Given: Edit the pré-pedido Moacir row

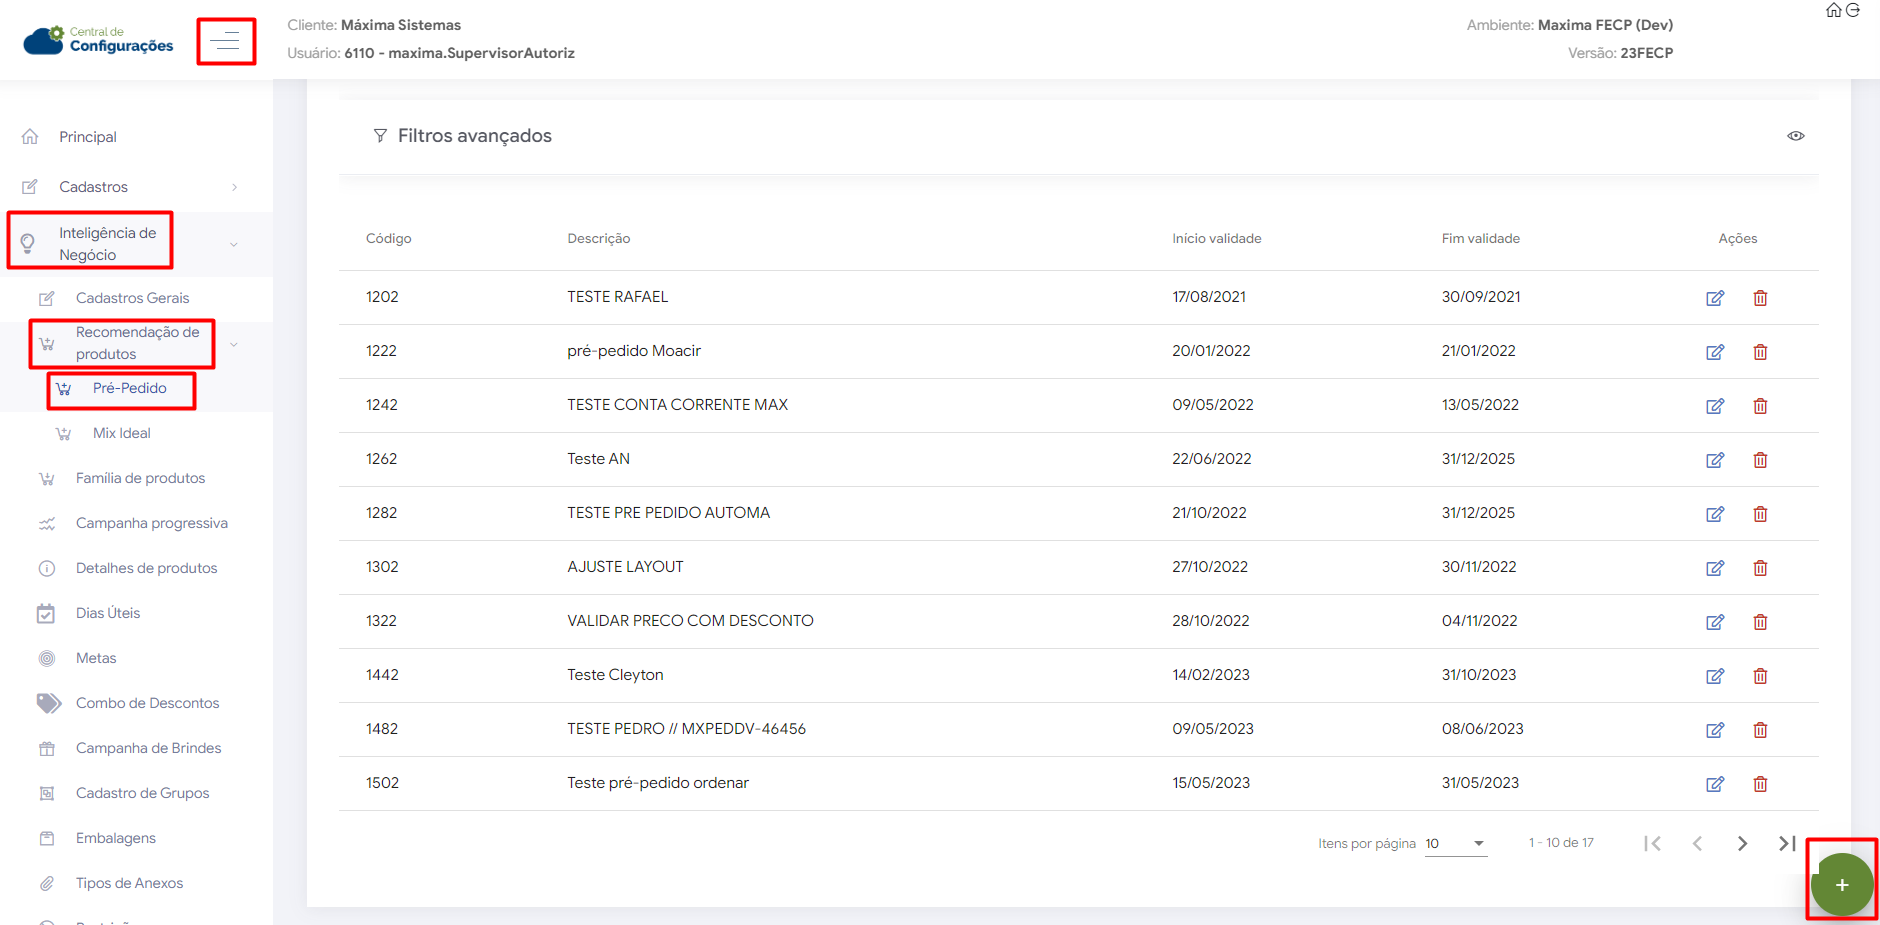Looking at the screenshot, I should point(1715,352).
